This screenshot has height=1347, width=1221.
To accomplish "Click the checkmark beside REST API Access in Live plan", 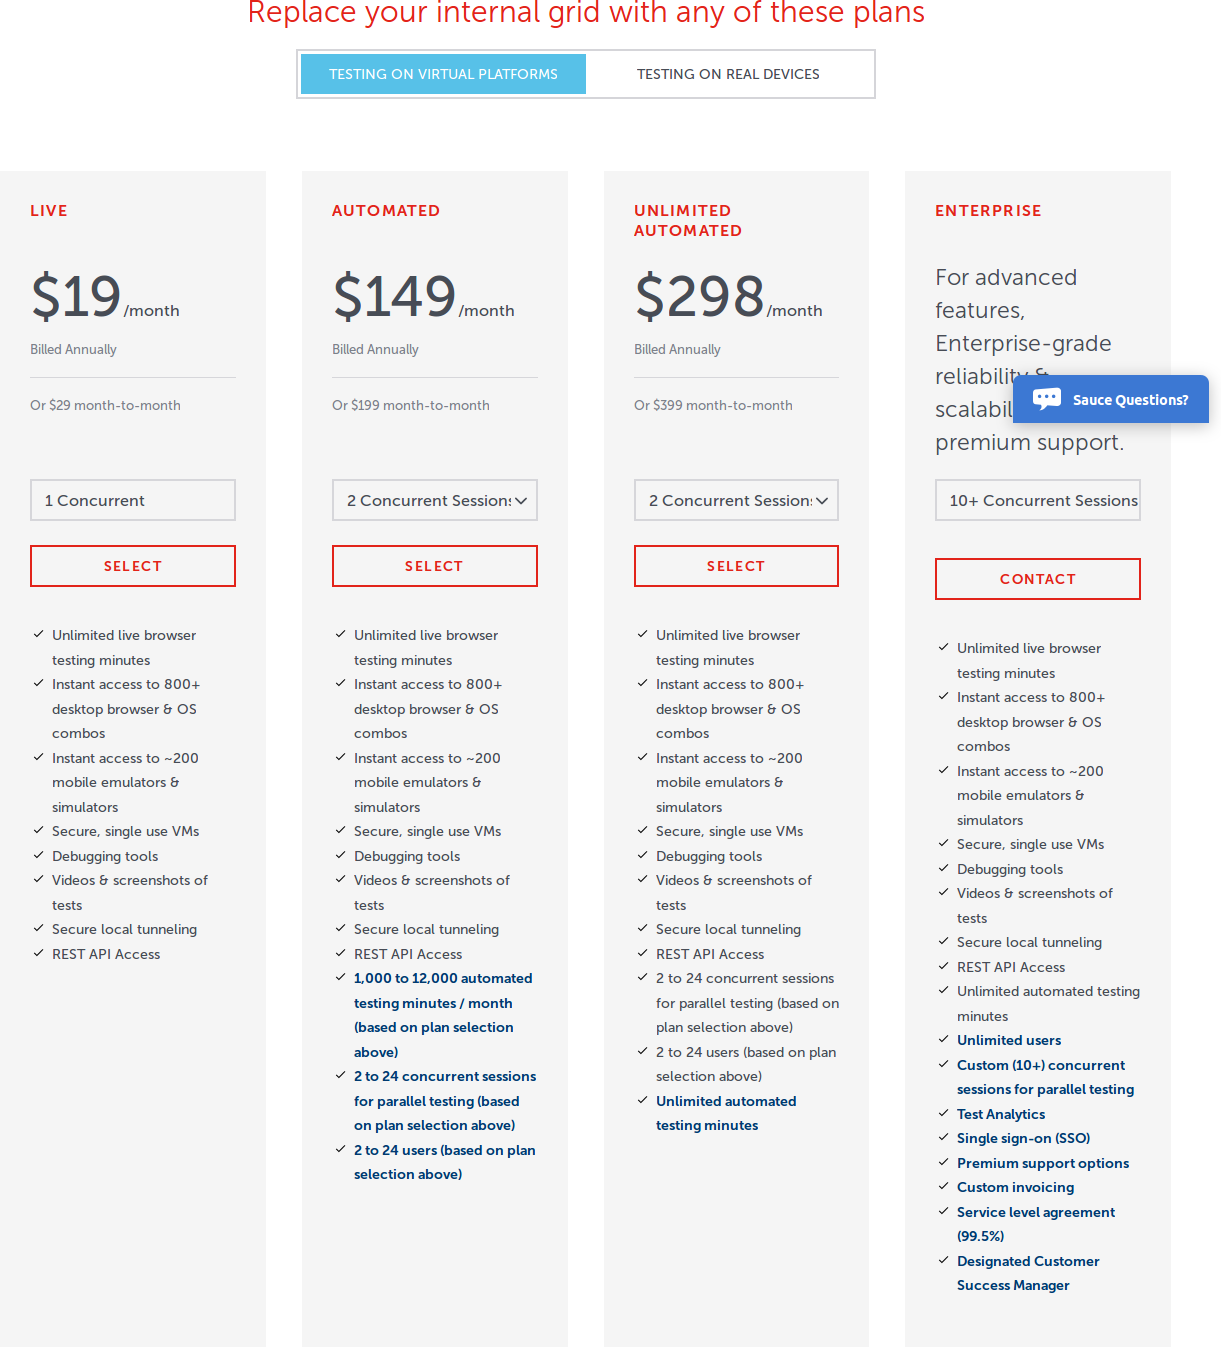I will pyautogui.click(x=38, y=953).
